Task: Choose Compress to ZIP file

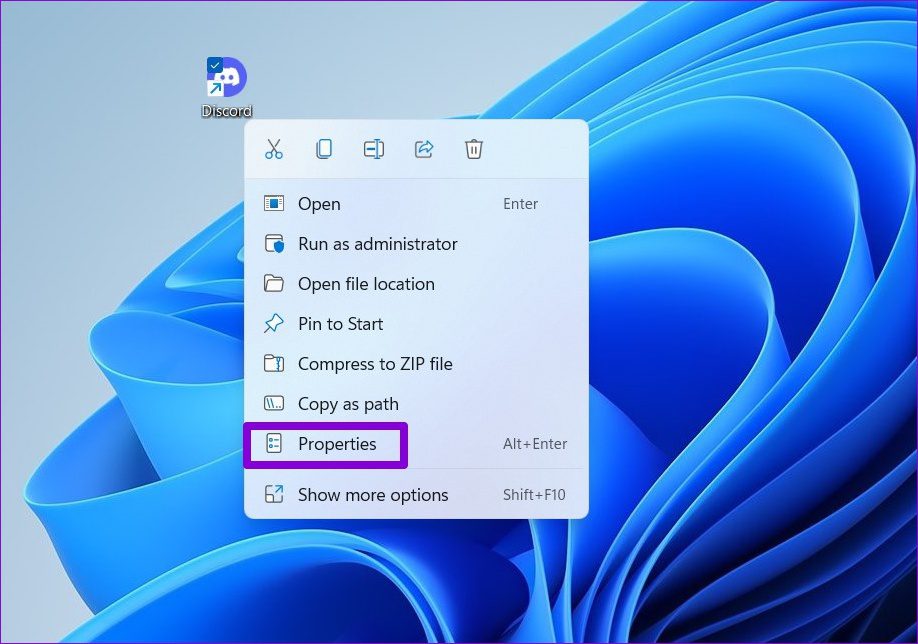Action: tap(416, 364)
